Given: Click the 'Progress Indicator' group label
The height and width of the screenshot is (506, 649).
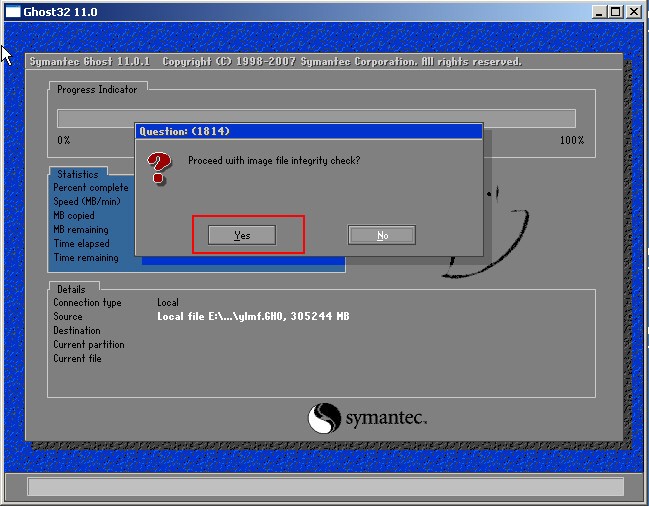Looking at the screenshot, I should [x=97, y=89].
